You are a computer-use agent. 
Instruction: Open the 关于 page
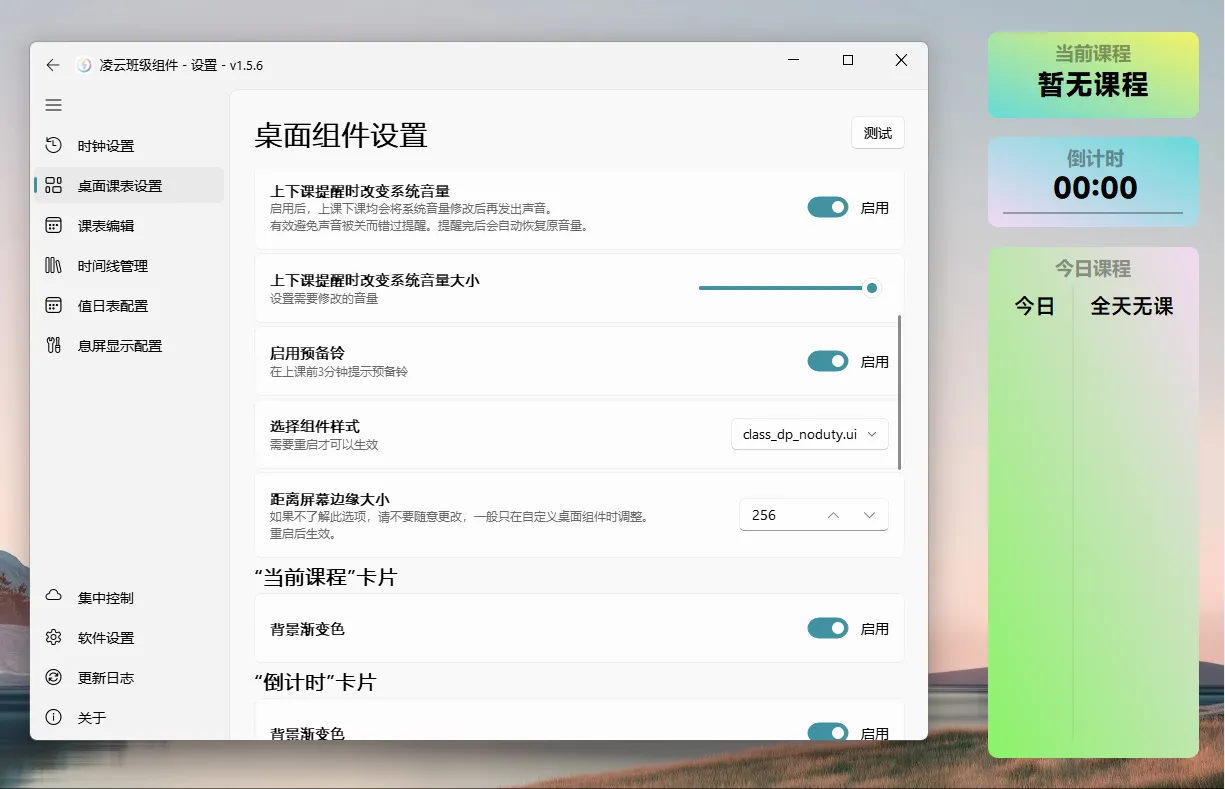point(129,718)
